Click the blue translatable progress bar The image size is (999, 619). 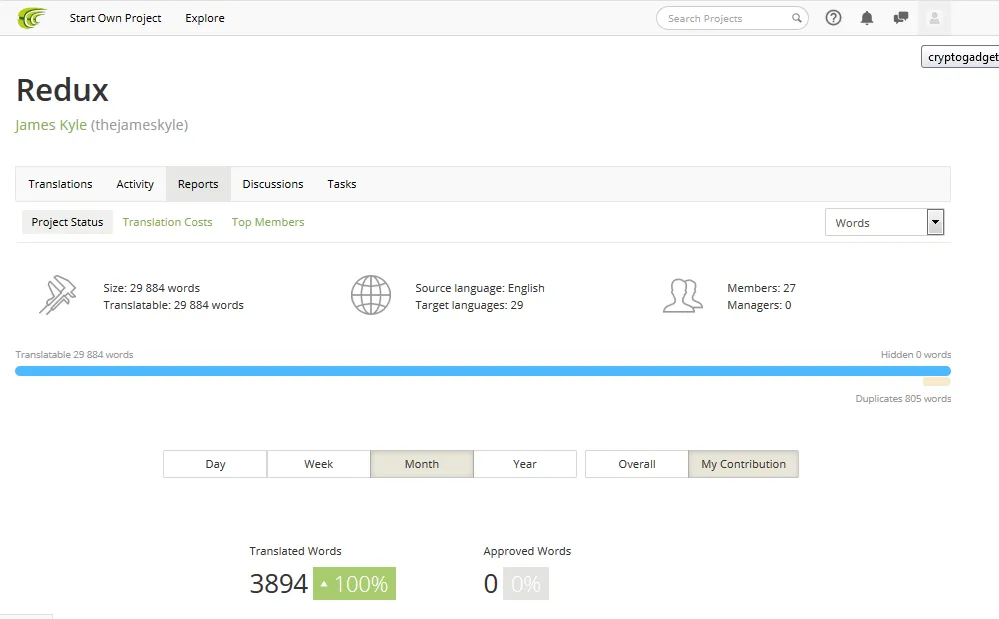[x=483, y=371]
